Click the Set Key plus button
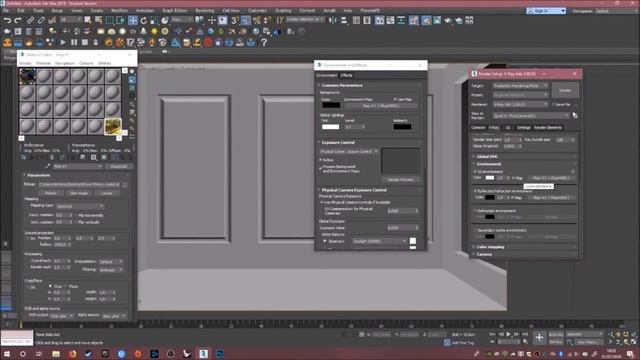The height and width of the screenshot is (360, 640). point(539,338)
